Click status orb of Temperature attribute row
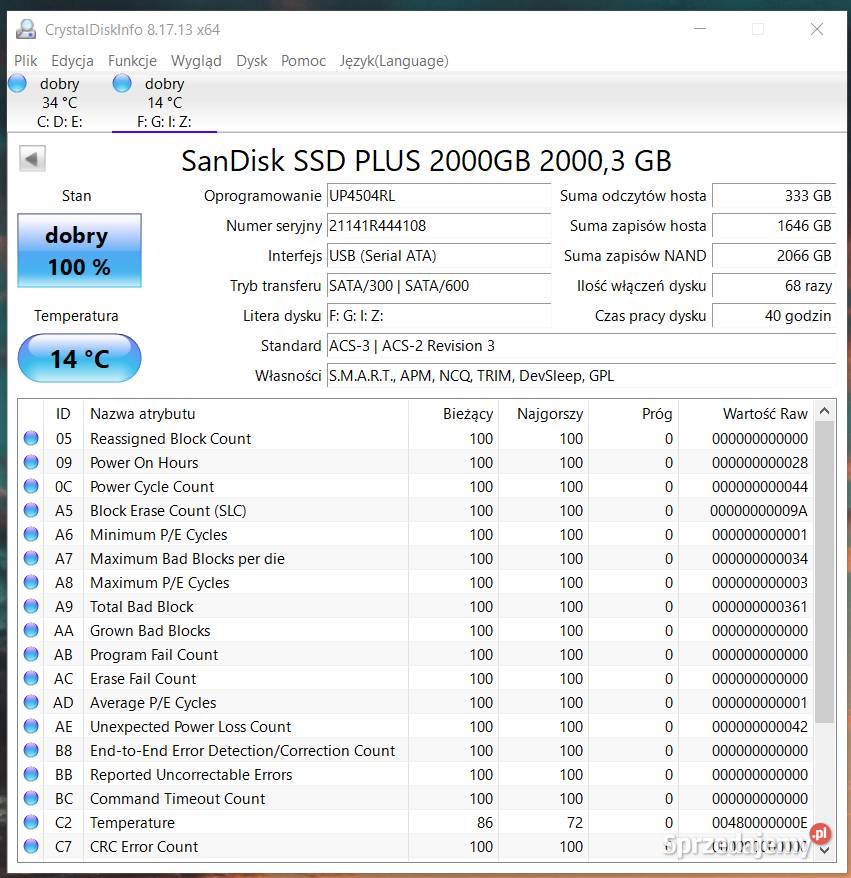The height and width of the screenshot is (878, 851). [31, 822]
